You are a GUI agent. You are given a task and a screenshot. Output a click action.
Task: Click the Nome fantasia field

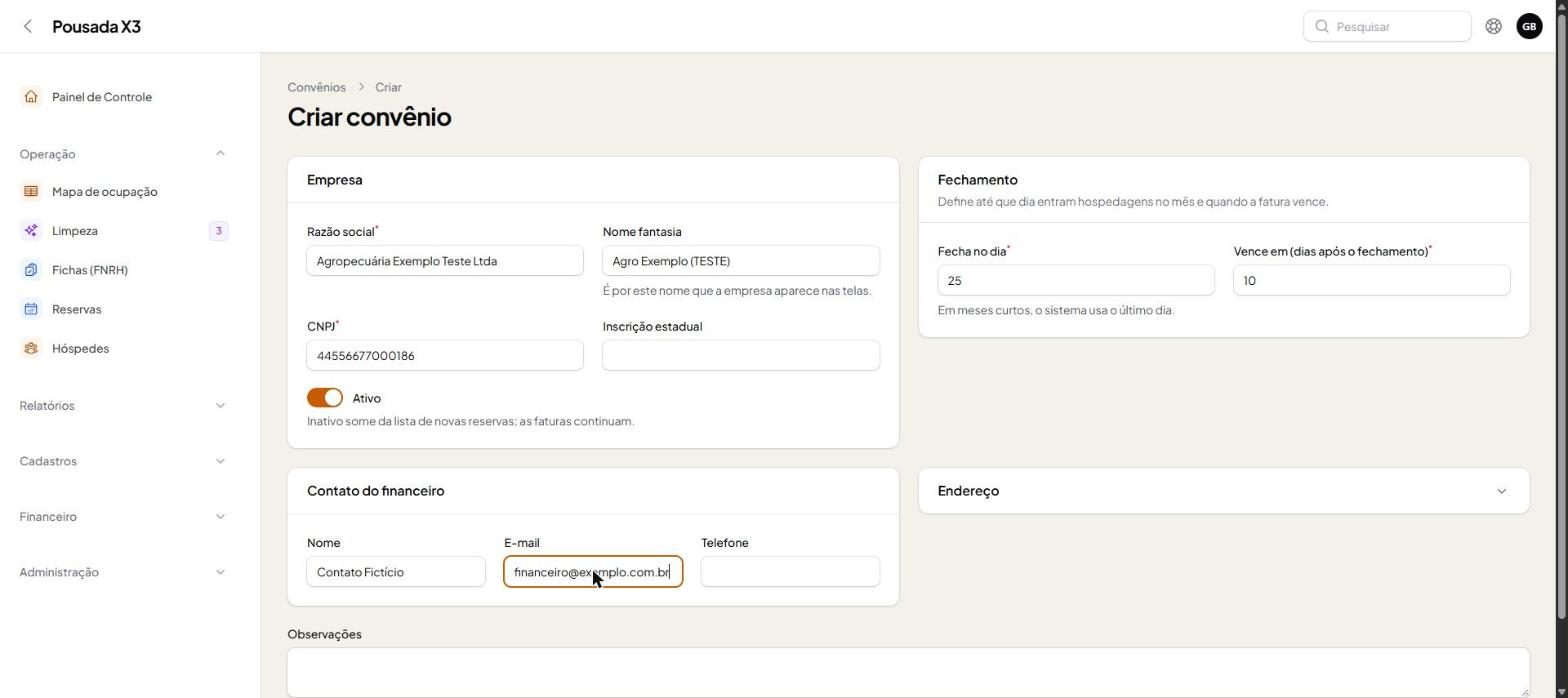click(x=741, y=261)
